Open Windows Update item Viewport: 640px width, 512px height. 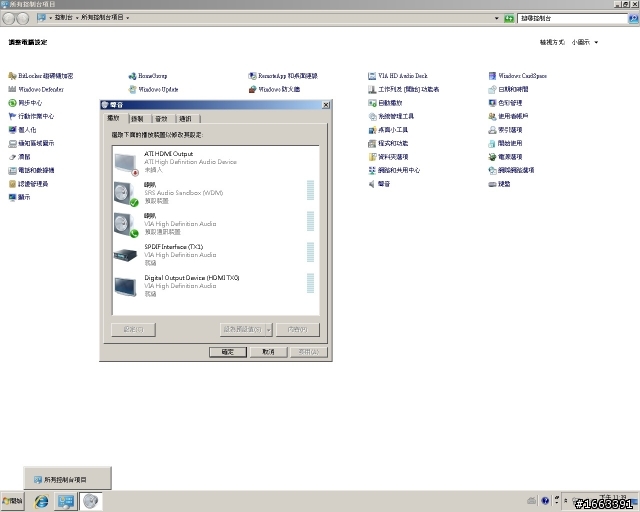point(153,89)
